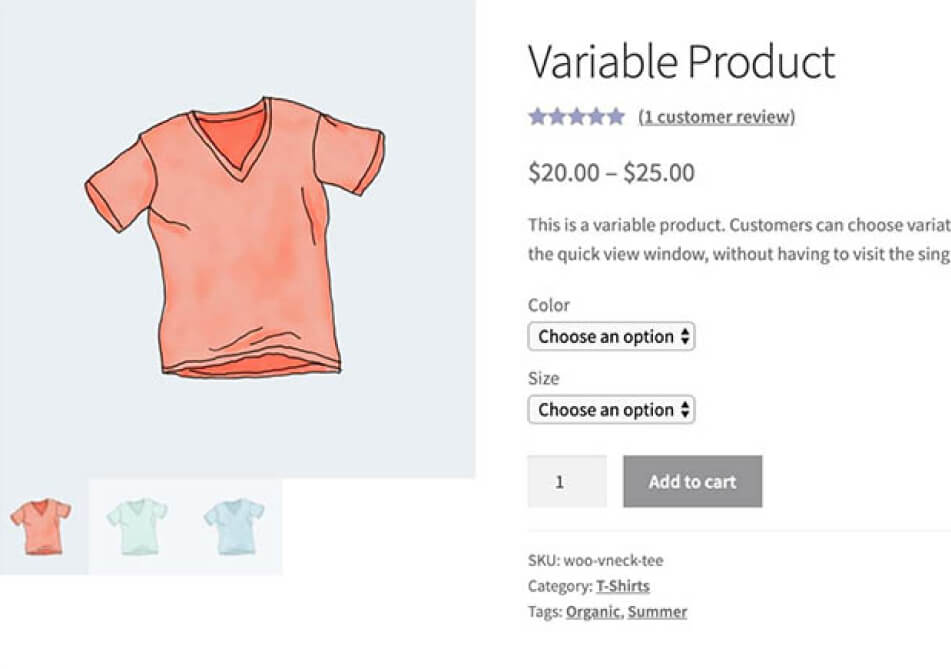Open the Color dropdown
951x669 pixels.
[x=611, y=337]
